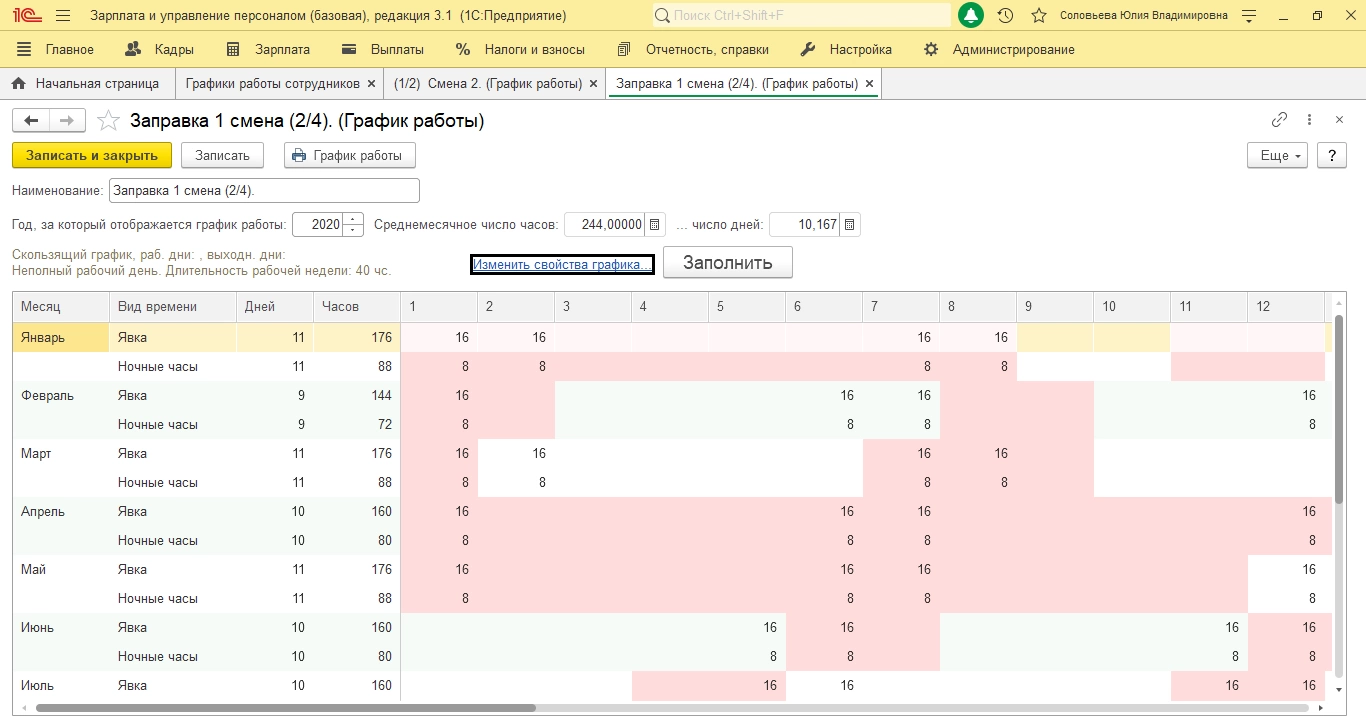This screenshot has width=1366, height=728.
Task: Open the Администрирование section
Action: click(999, 49)
